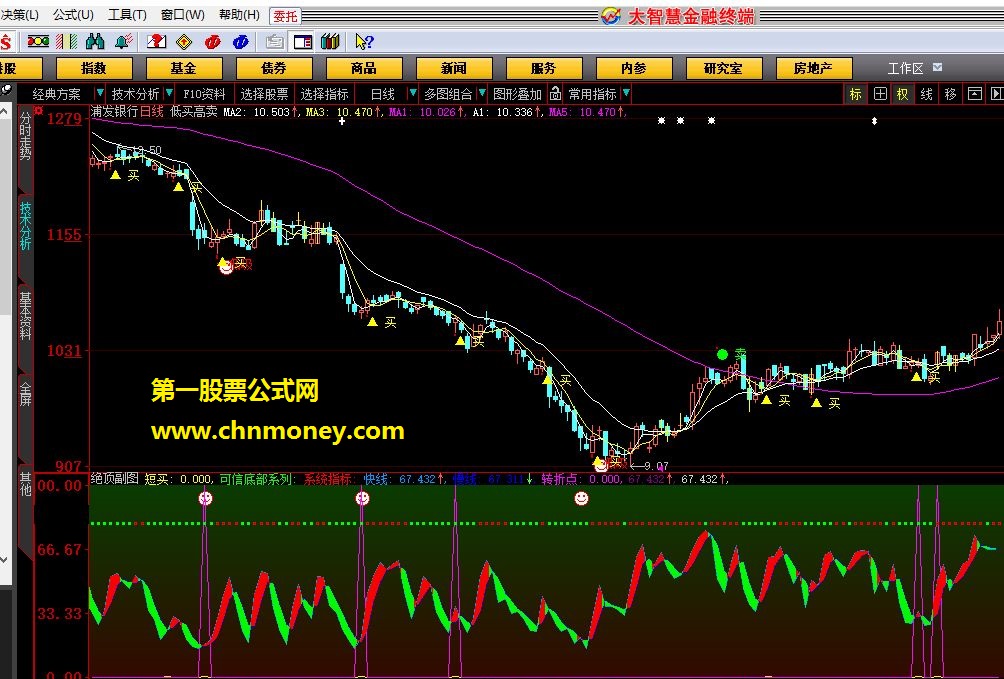Switch to the 基本资料 side tab

(25, 316)
